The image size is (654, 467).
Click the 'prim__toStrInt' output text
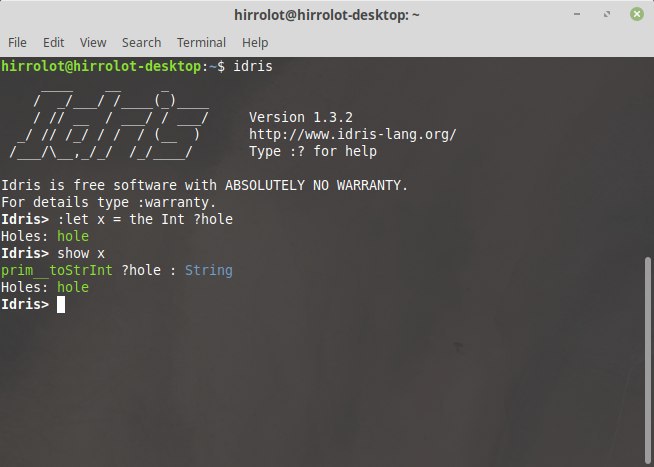point(57,270)
